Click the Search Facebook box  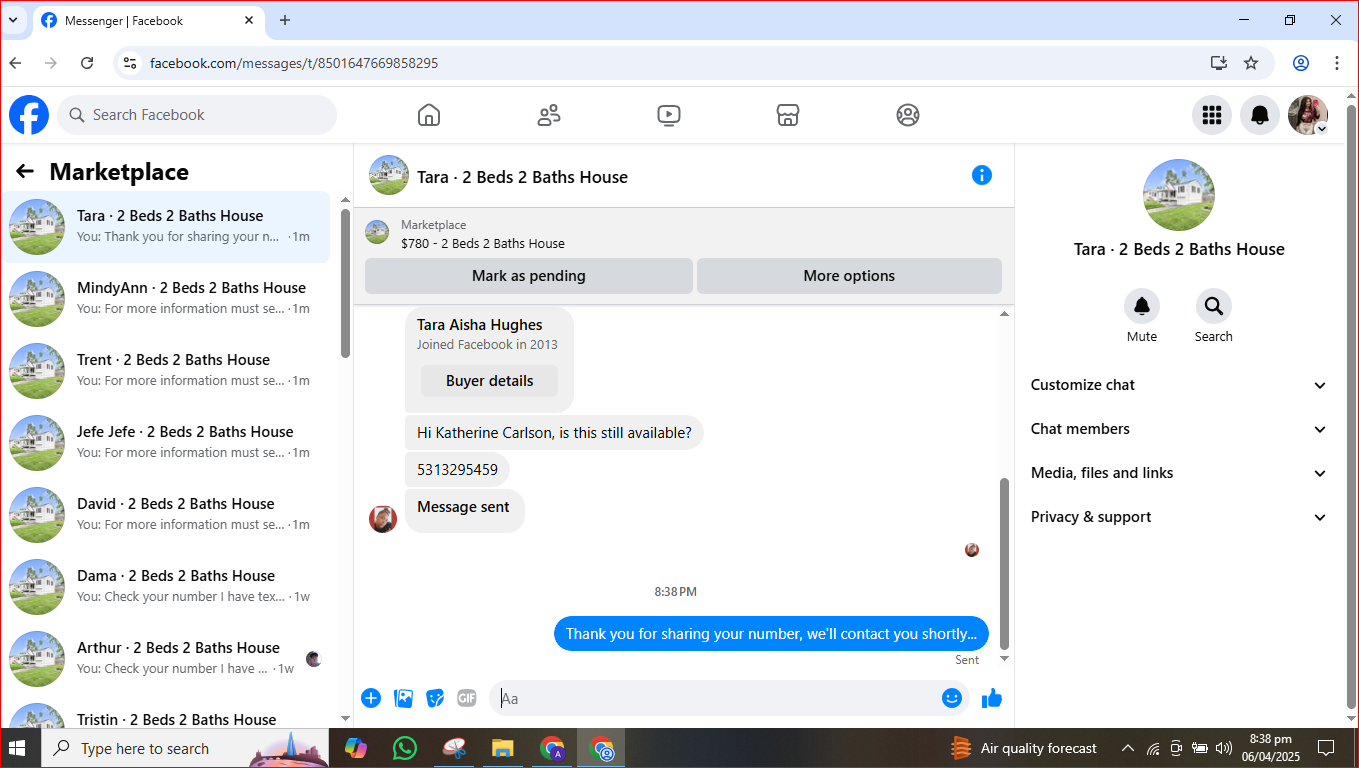pyautogui.click(x=197, y=115)
